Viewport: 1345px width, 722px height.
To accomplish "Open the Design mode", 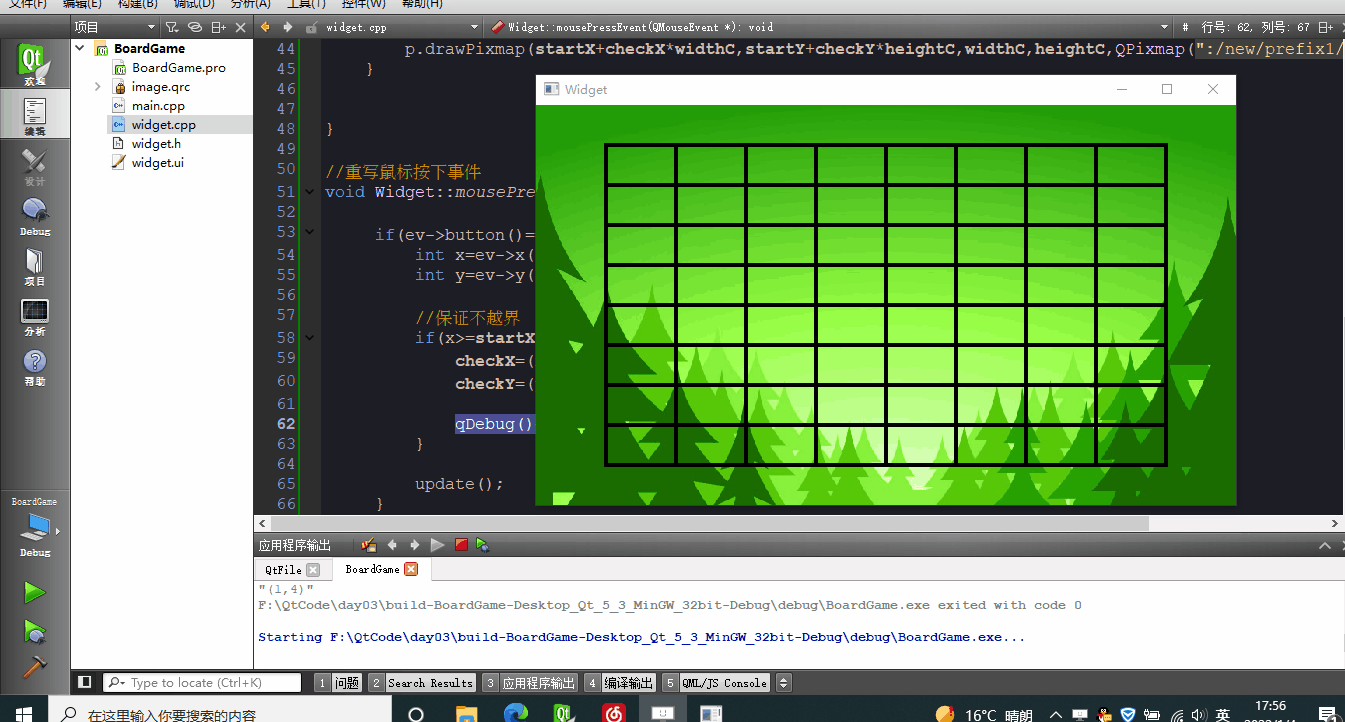I will coord(34,165).
